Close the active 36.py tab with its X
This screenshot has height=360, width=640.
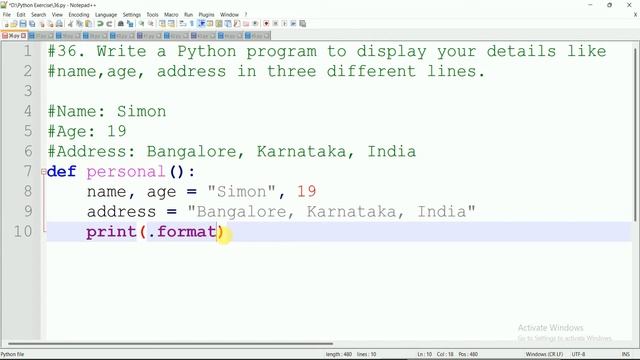[x=24, y=36]
